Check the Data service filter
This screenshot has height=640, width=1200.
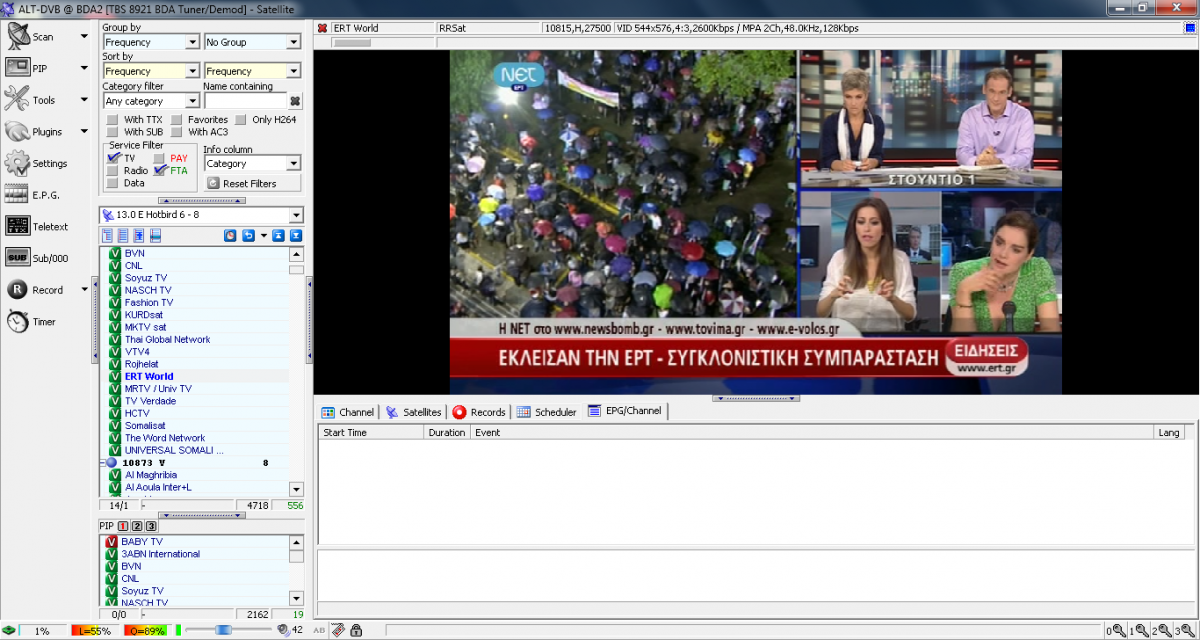pyautogui.click(x=112, y=183)
